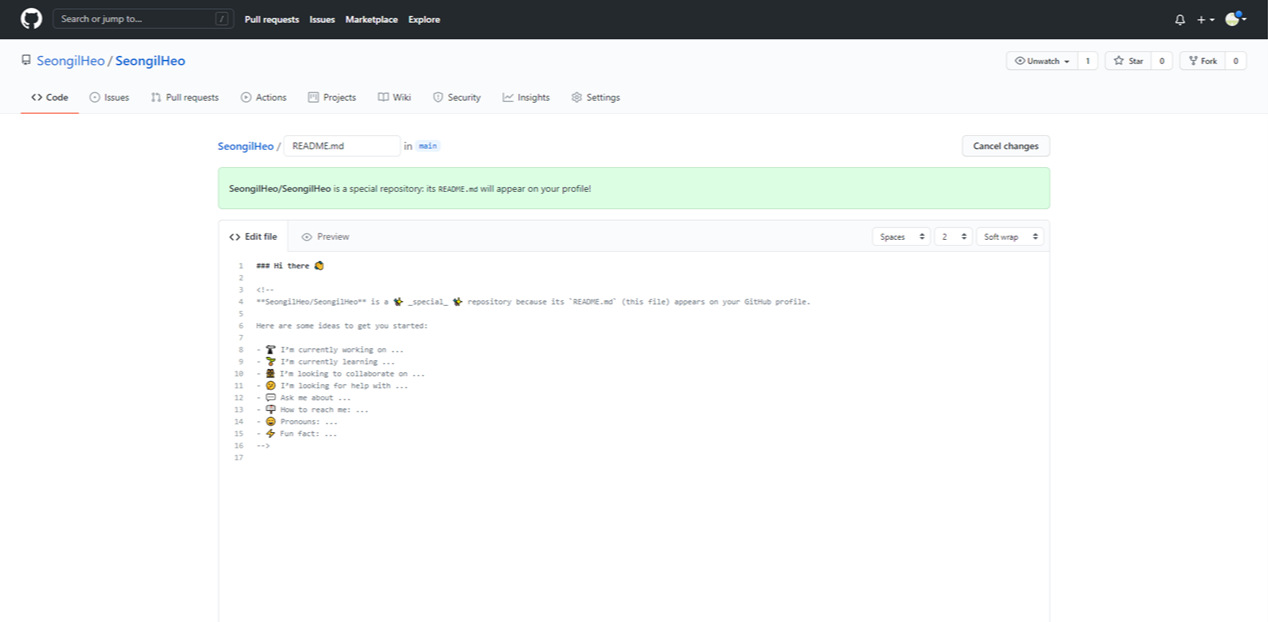Click the main branch label

pyautogui.click(x=428, y=146)
